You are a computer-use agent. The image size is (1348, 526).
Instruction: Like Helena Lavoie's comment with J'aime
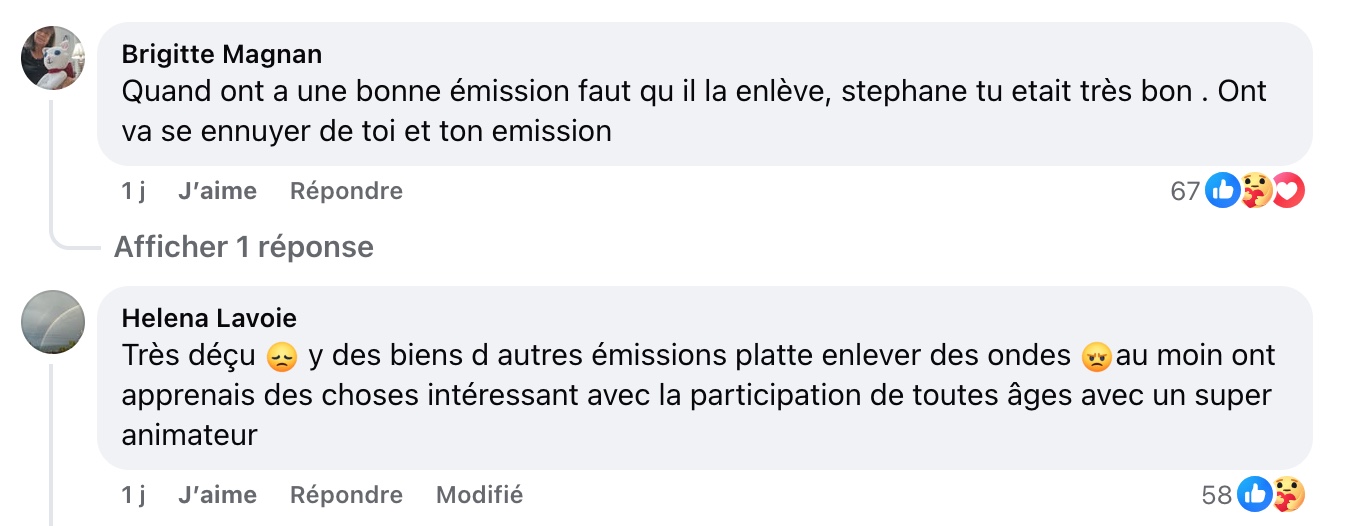[217, 495]
